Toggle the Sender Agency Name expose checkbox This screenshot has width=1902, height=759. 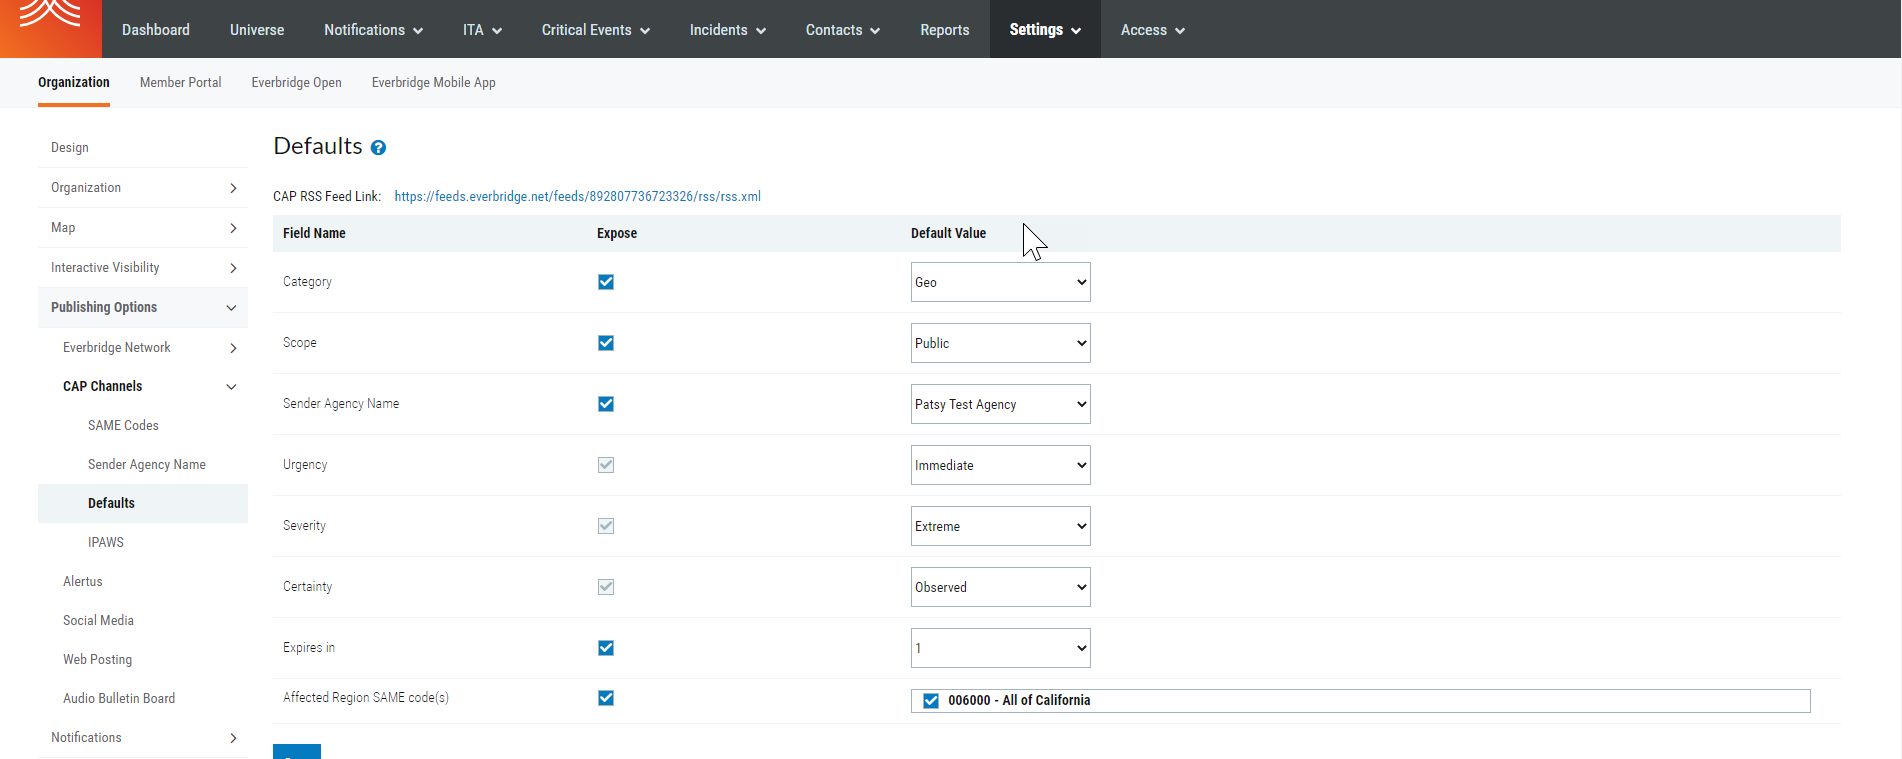coord(606,404)
